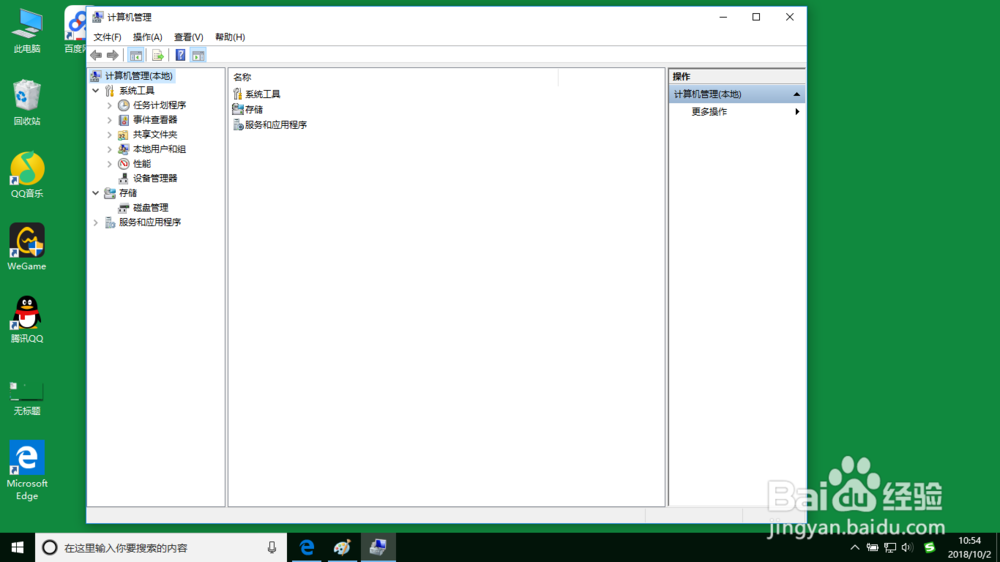Open the 帮助(H) menu
Screen dimensions: 1000x562
[230, 37]
